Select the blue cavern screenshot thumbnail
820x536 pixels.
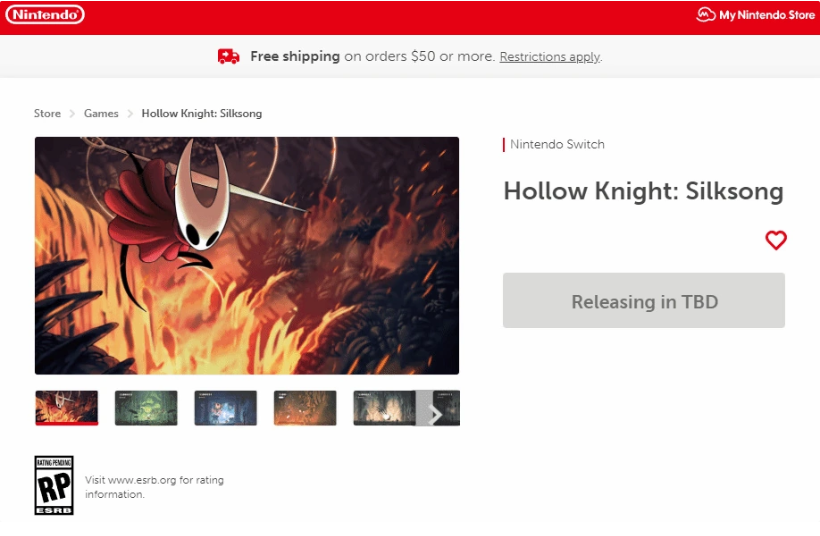pos(225,407)
